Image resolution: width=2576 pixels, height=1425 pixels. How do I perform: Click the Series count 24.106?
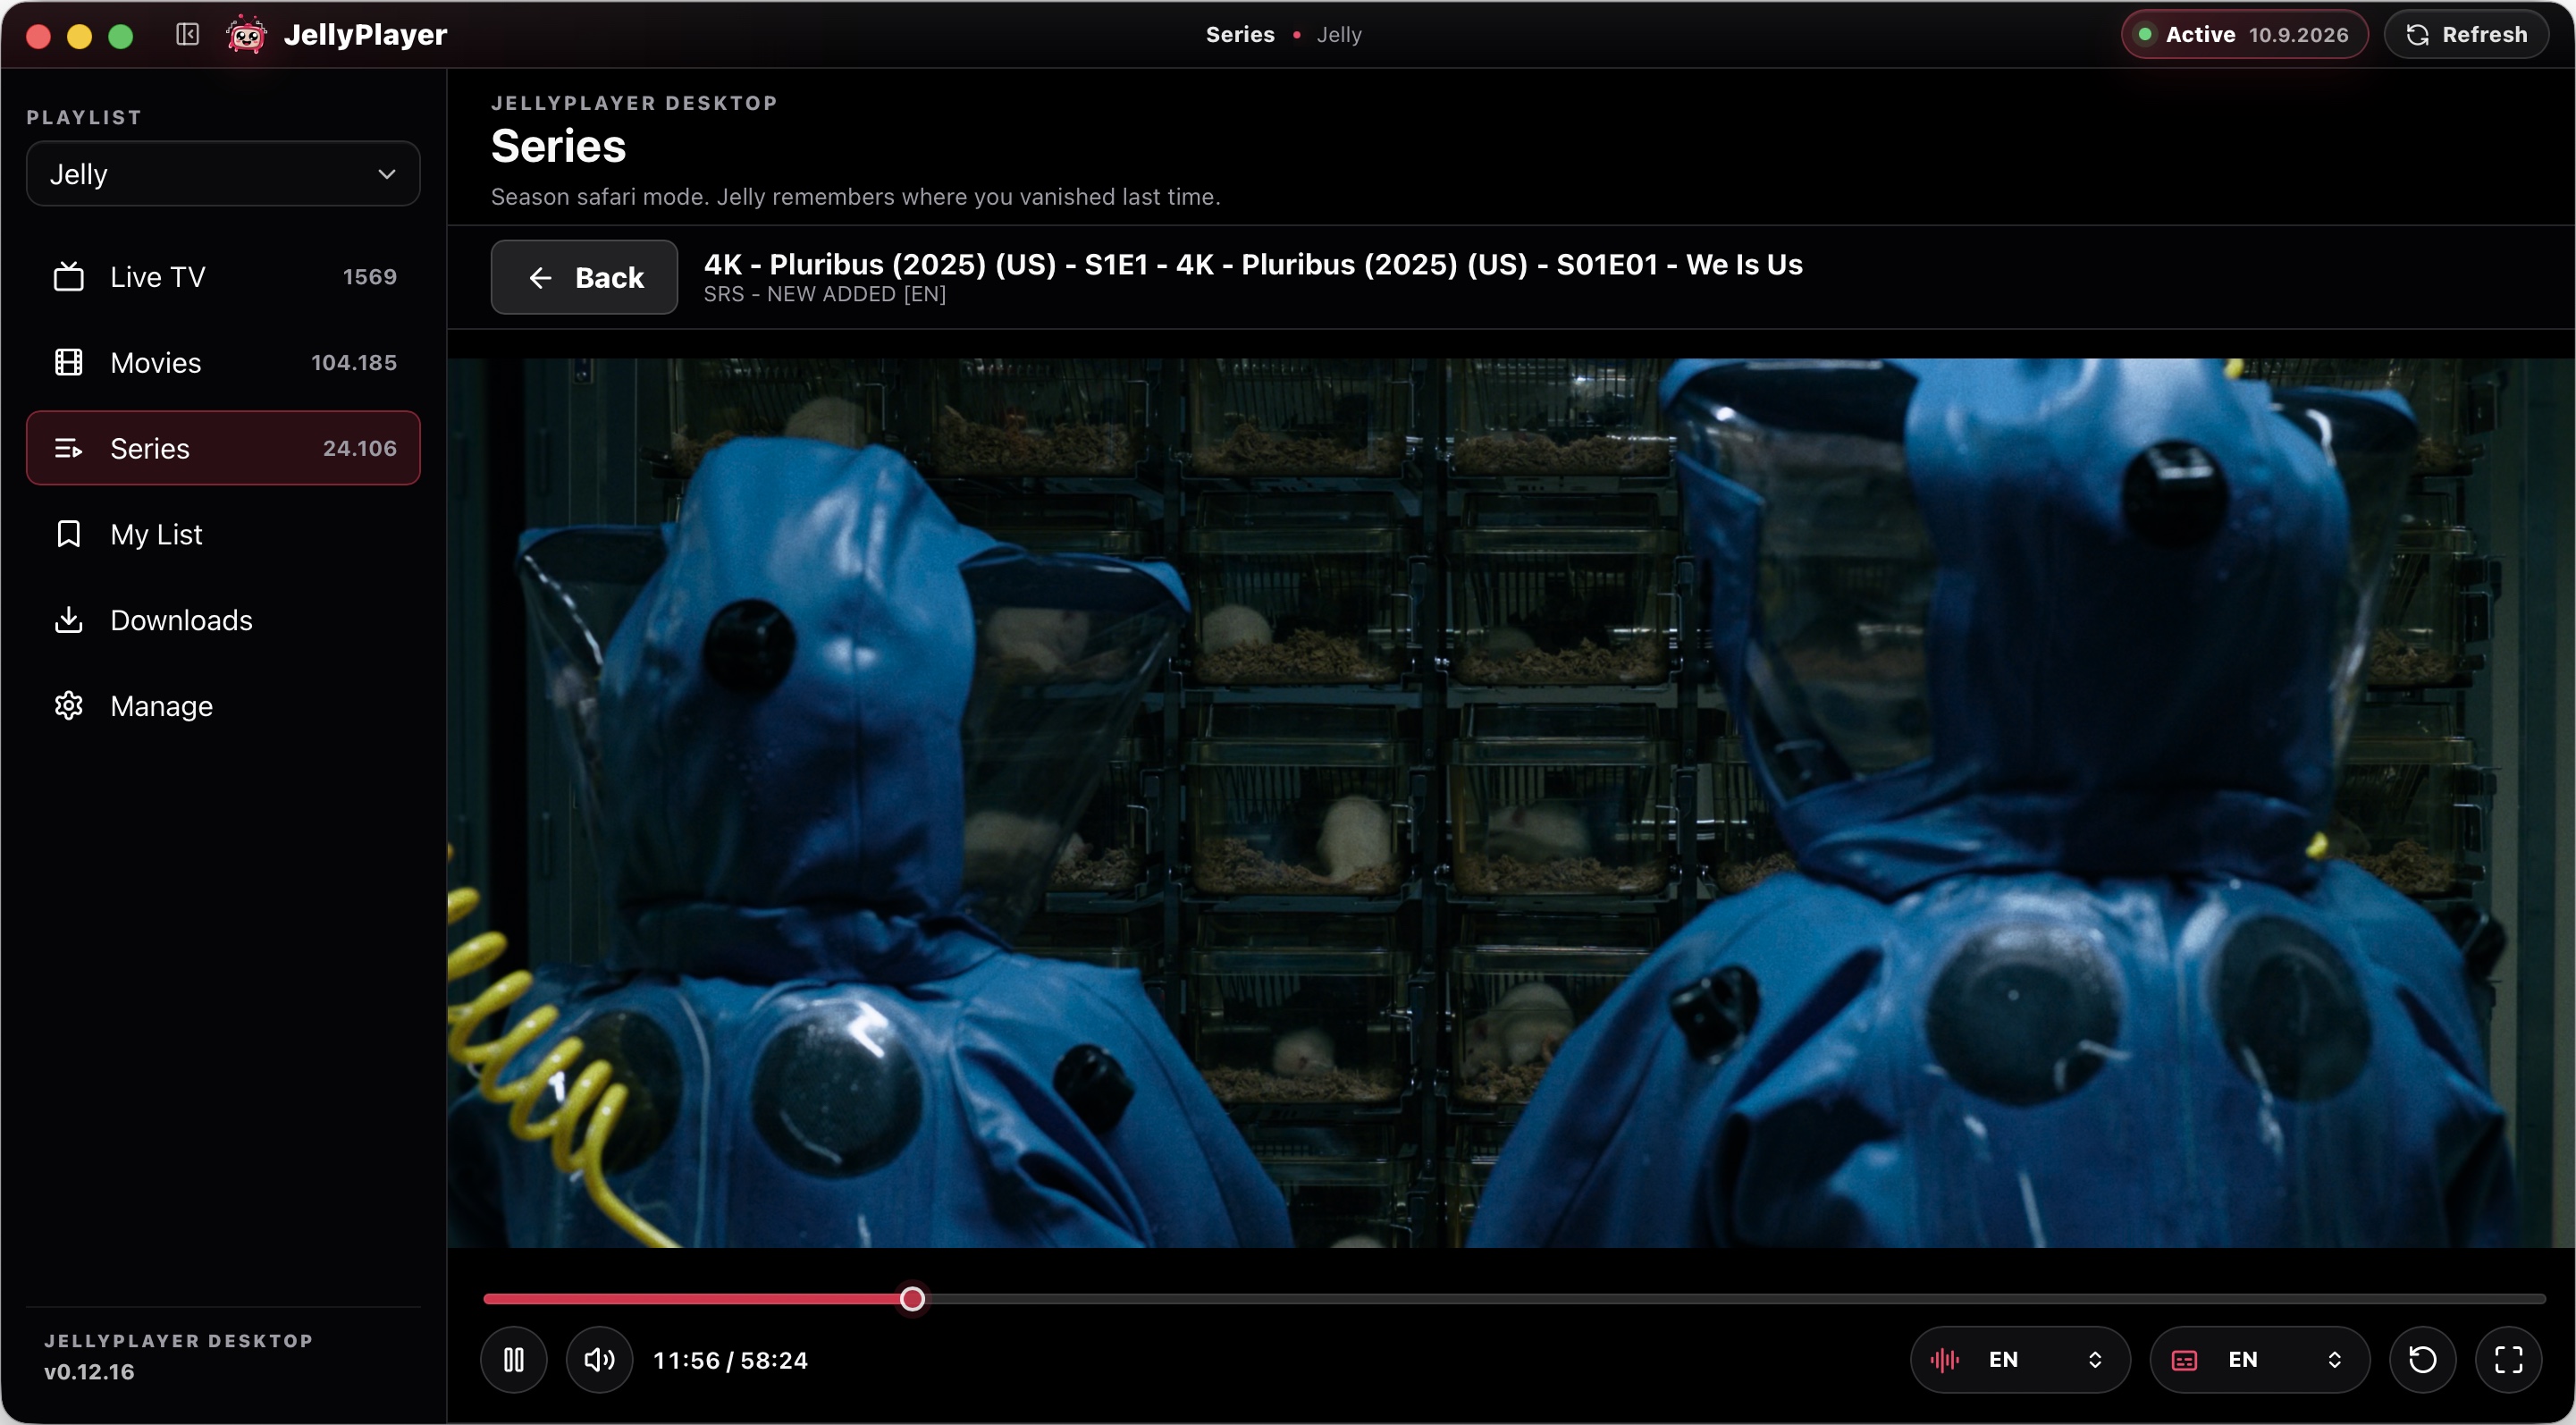[x=360, y=448]
